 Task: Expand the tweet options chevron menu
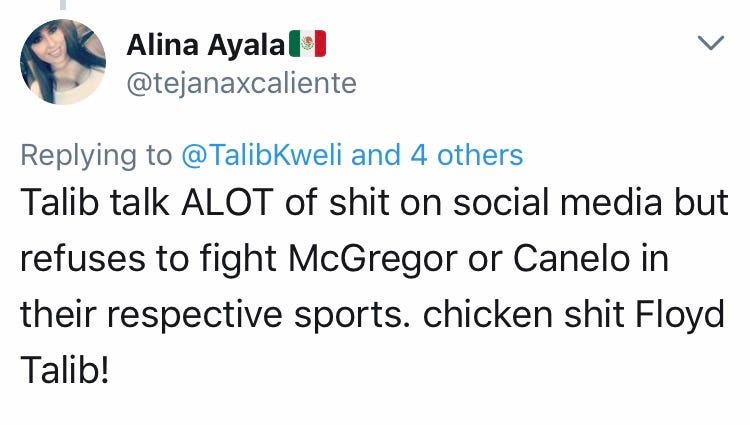(x=709, y=44)
